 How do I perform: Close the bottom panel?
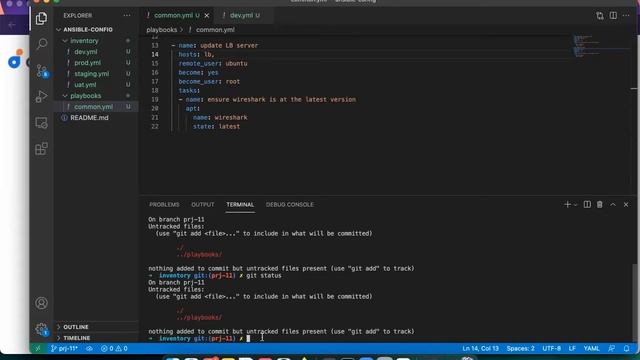[626, 204]
